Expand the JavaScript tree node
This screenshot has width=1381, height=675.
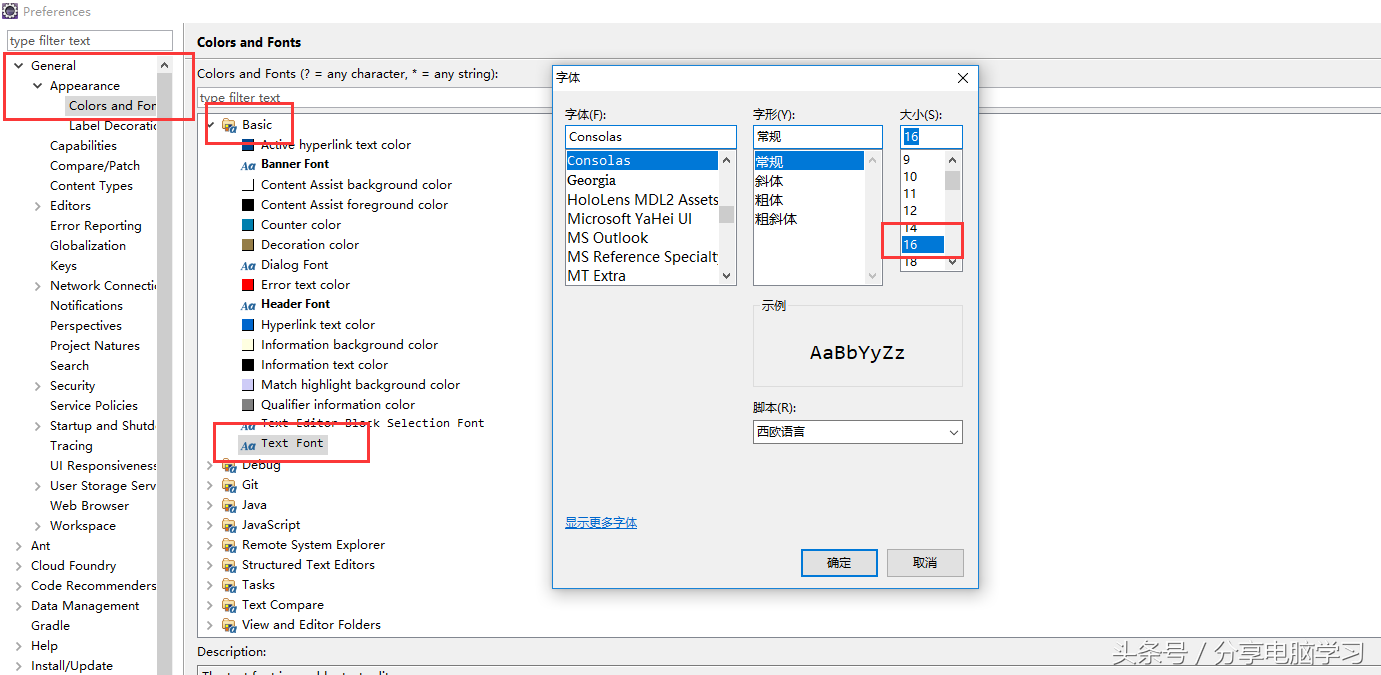[210, 525]
